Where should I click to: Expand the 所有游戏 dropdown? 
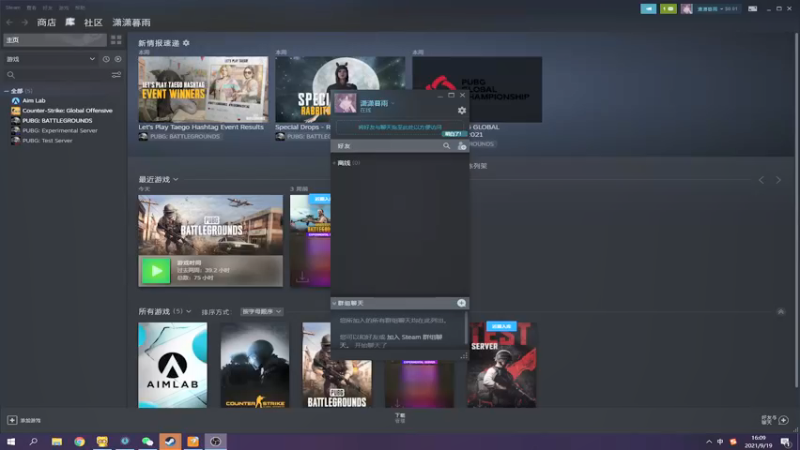(189, 311)
